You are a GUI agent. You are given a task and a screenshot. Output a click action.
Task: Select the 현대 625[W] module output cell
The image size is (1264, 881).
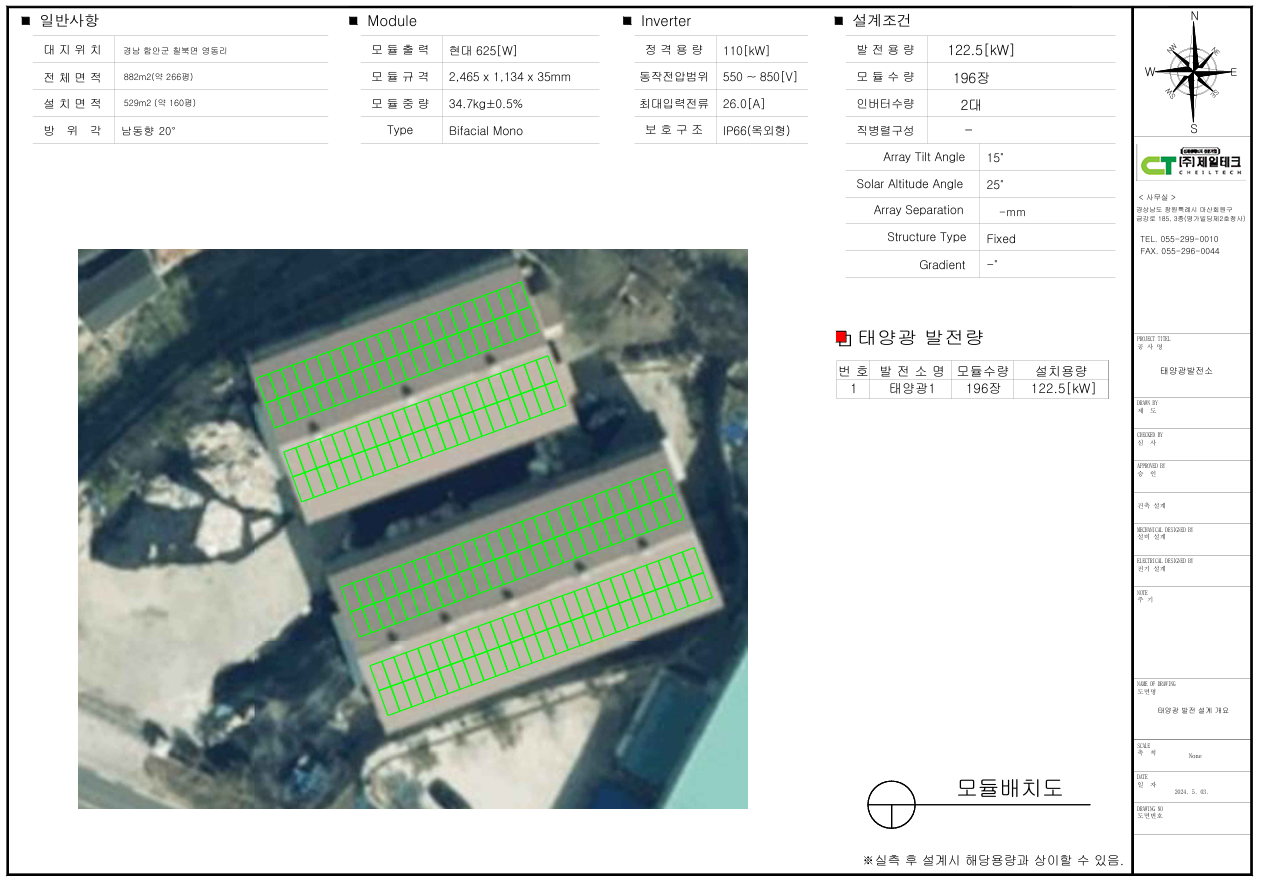click(483, 50)
